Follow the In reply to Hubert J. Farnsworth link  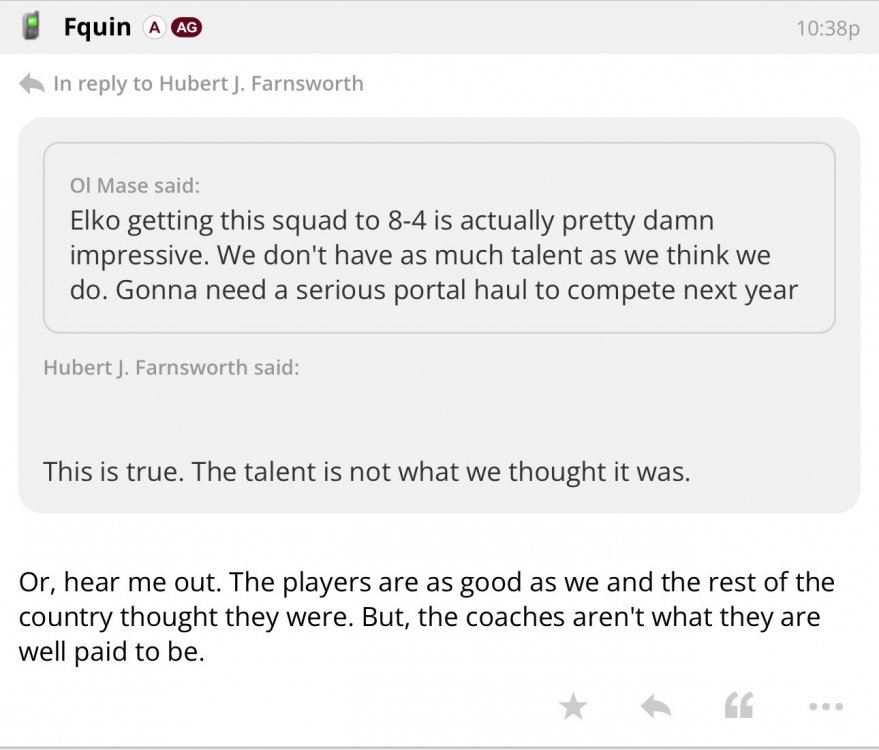[x=208, y=83]
